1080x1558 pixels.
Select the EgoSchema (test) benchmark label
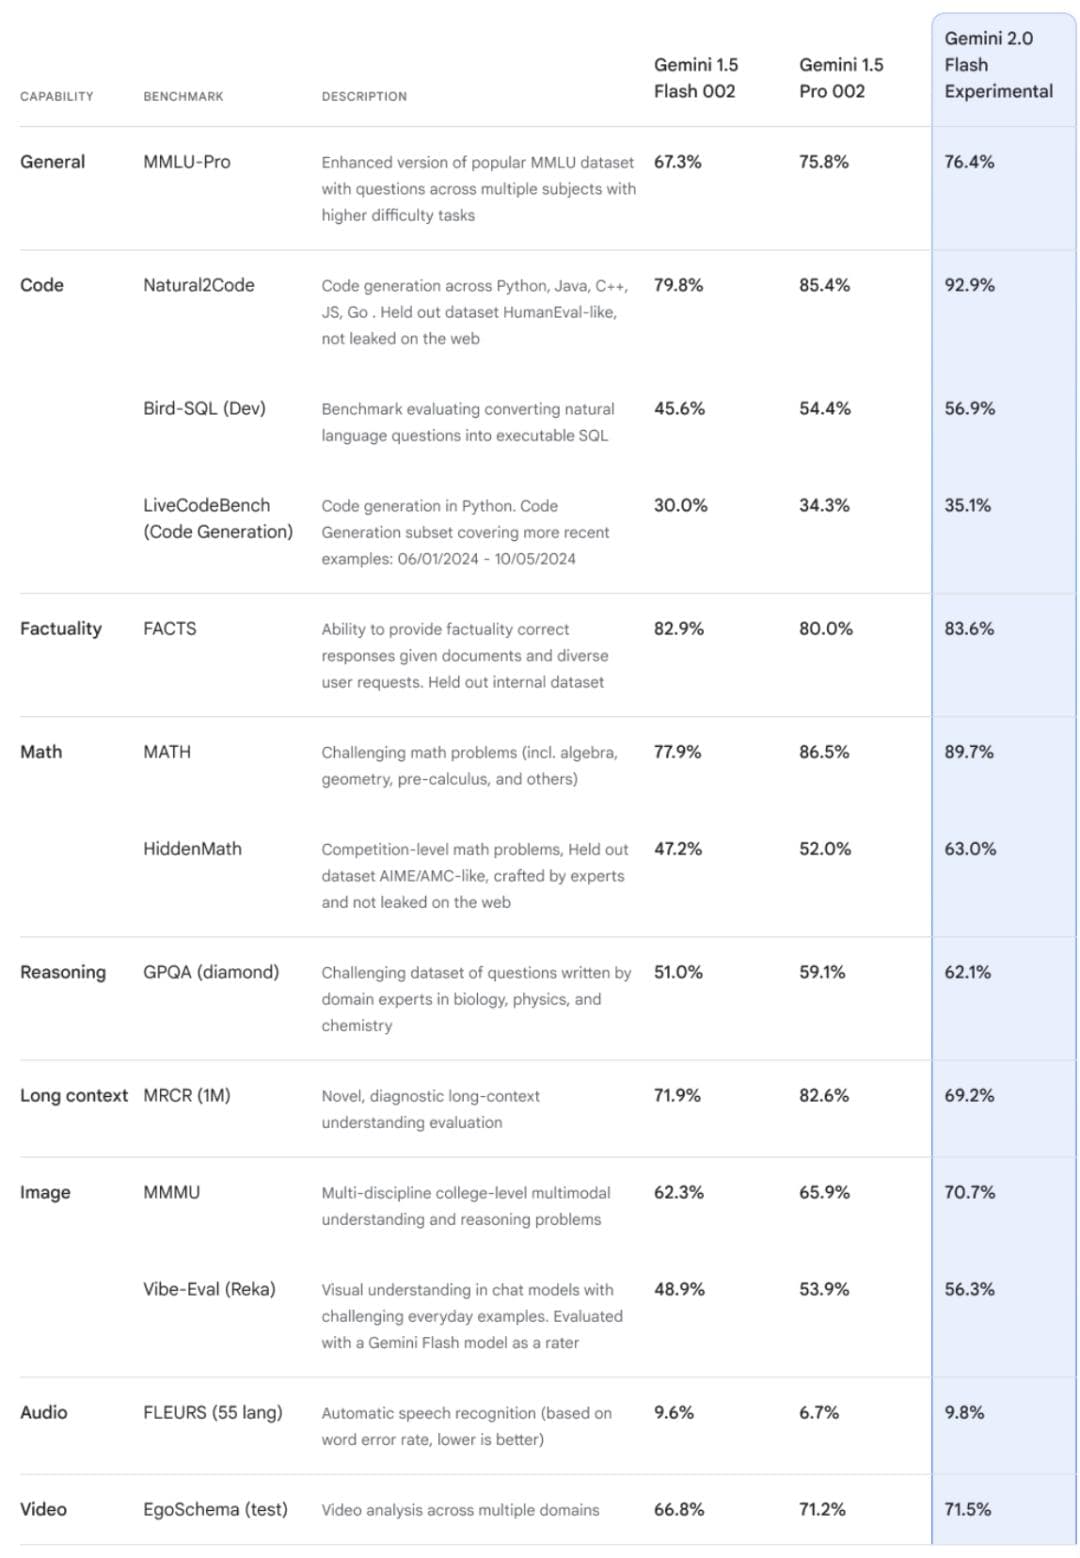tap(215, 1509)
